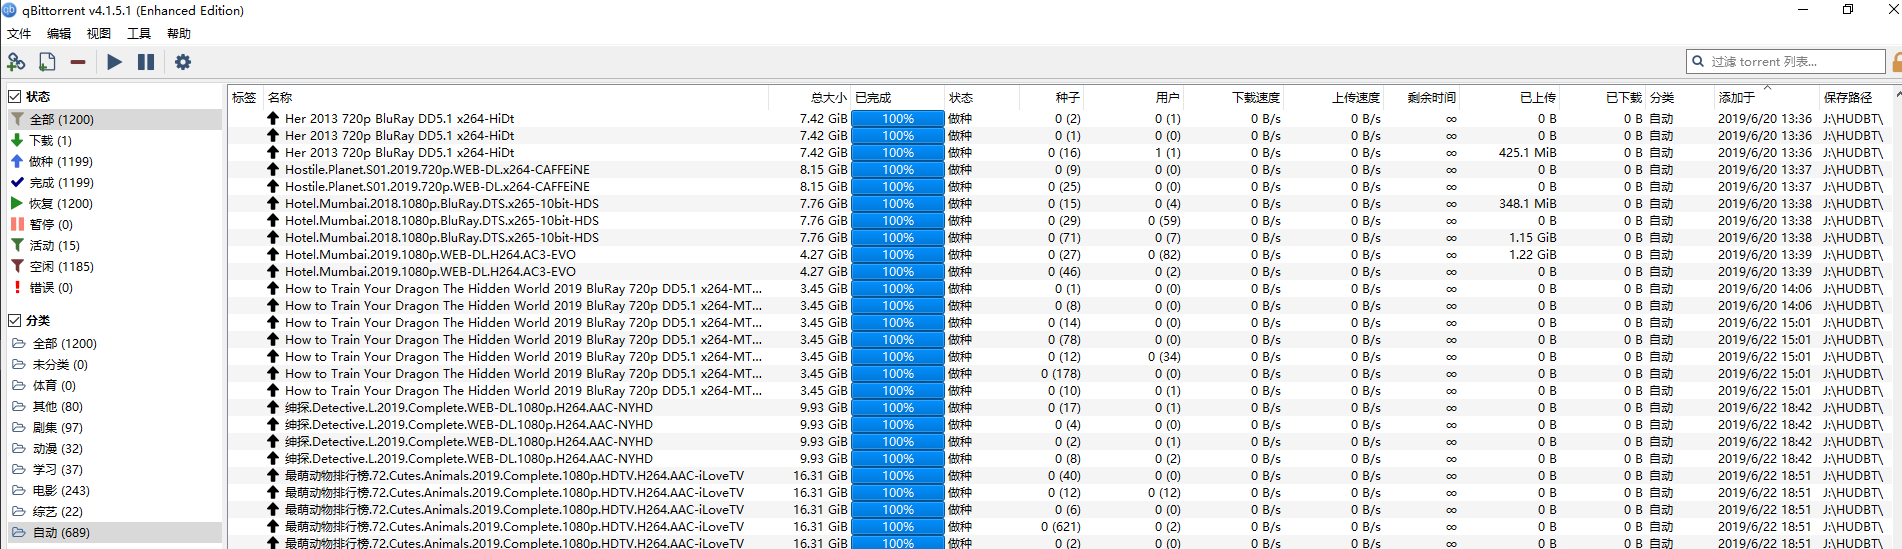Viewport: 1902px width, 549px height.
Task: Select the 下载 (1) status filter
Action: tap(115, 141)
